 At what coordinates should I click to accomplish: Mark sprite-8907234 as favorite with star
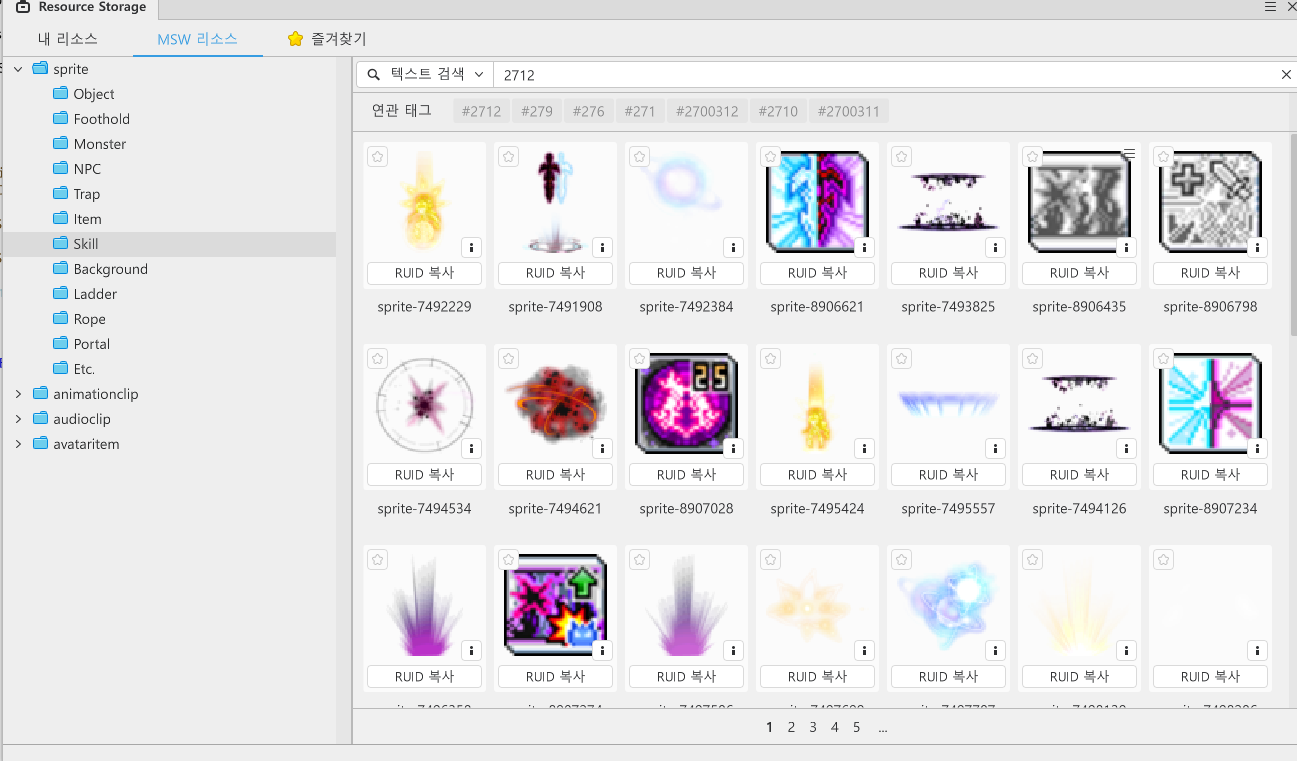[1163, 358]
